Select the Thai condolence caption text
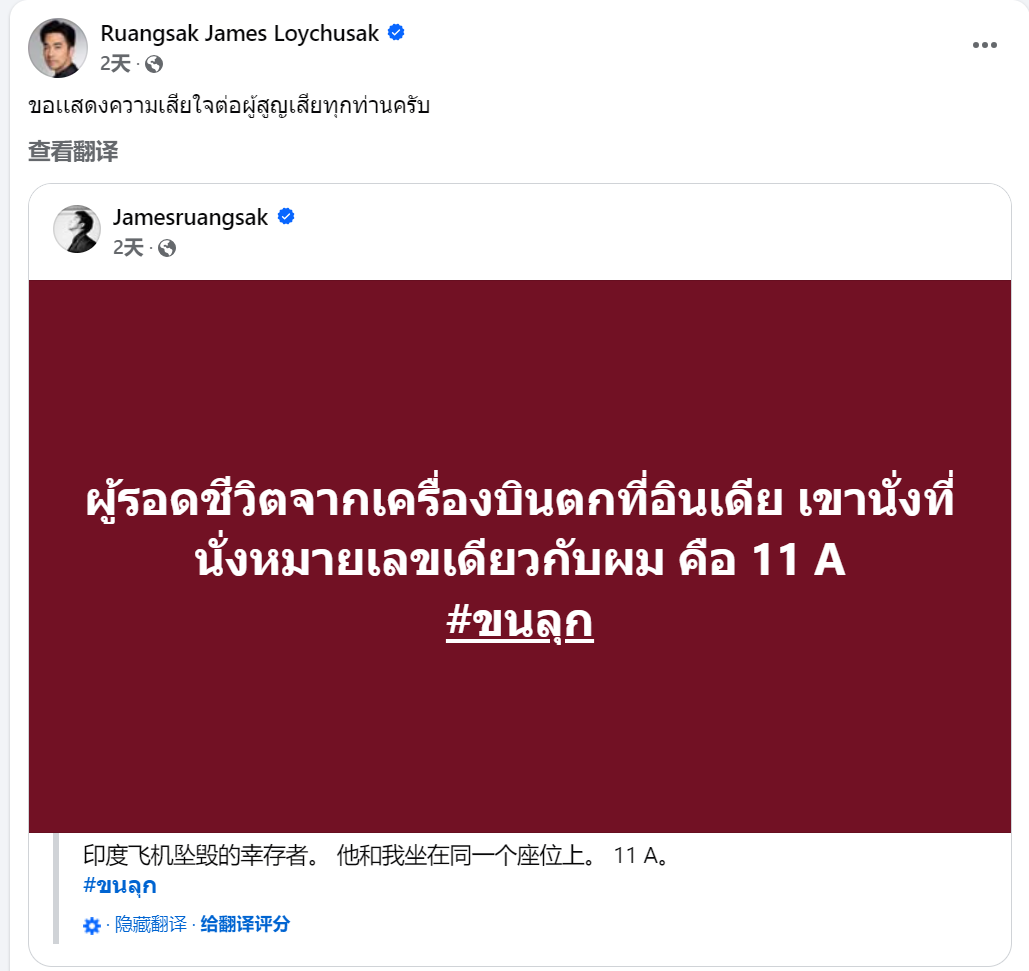 coord(229,106)
